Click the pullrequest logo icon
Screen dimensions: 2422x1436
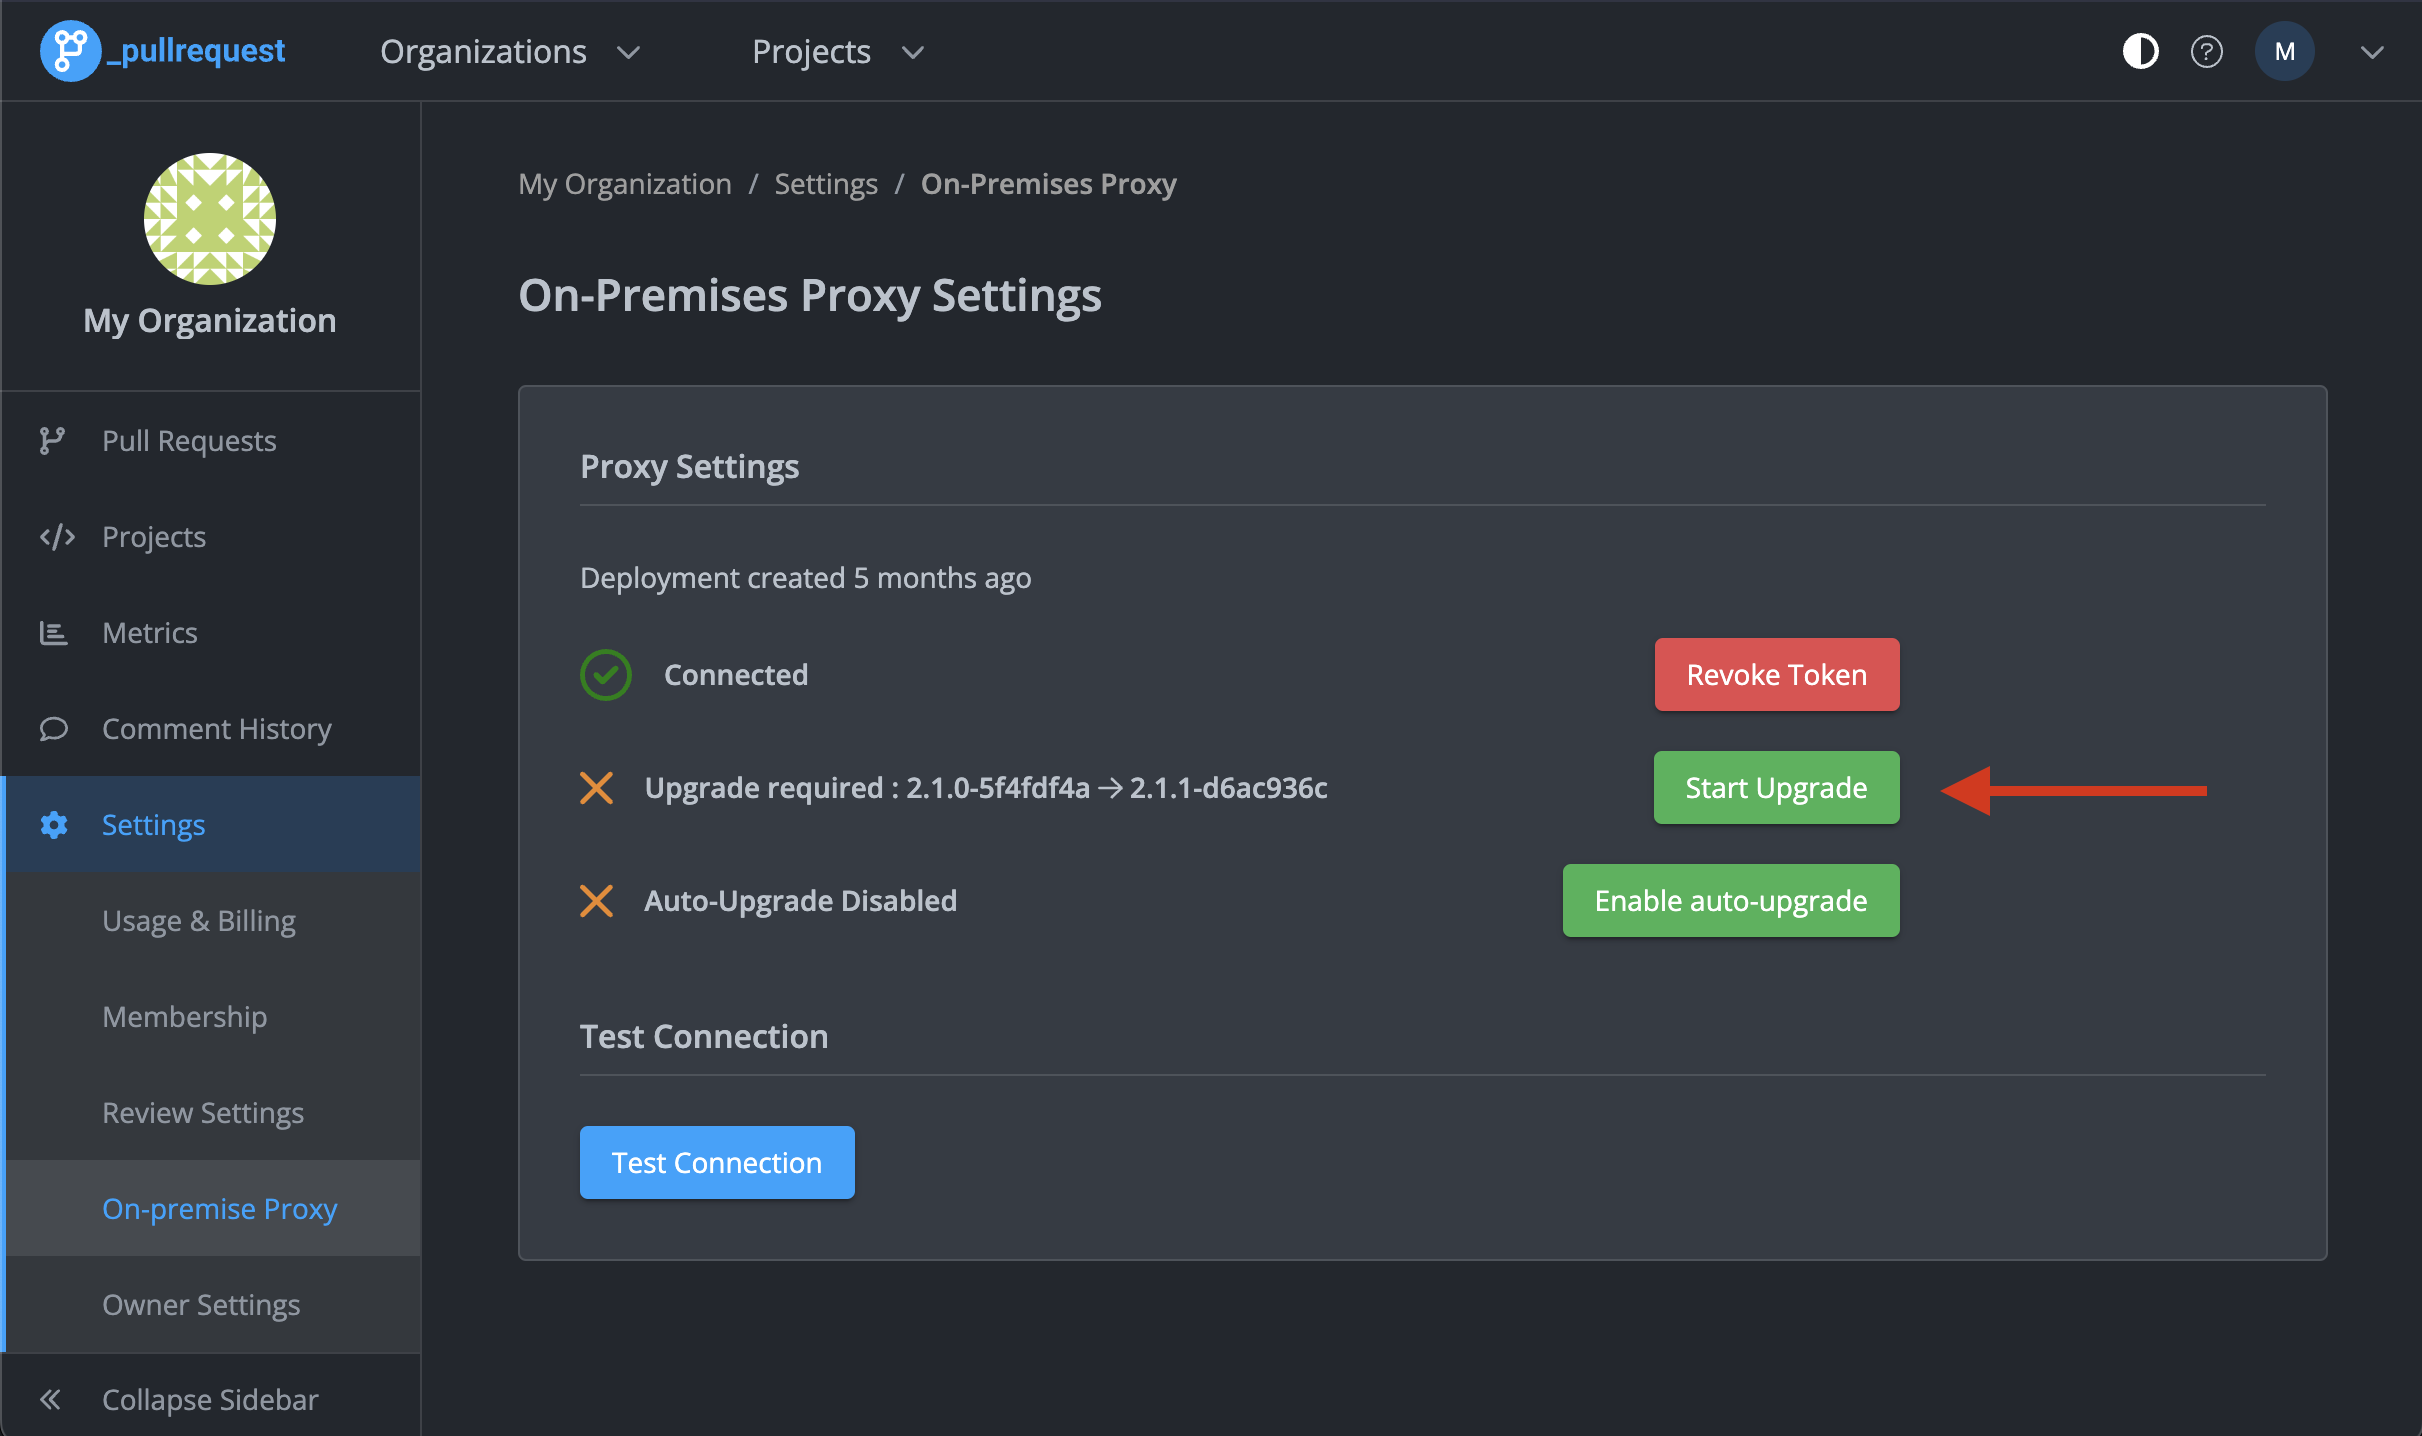(69, 50)
